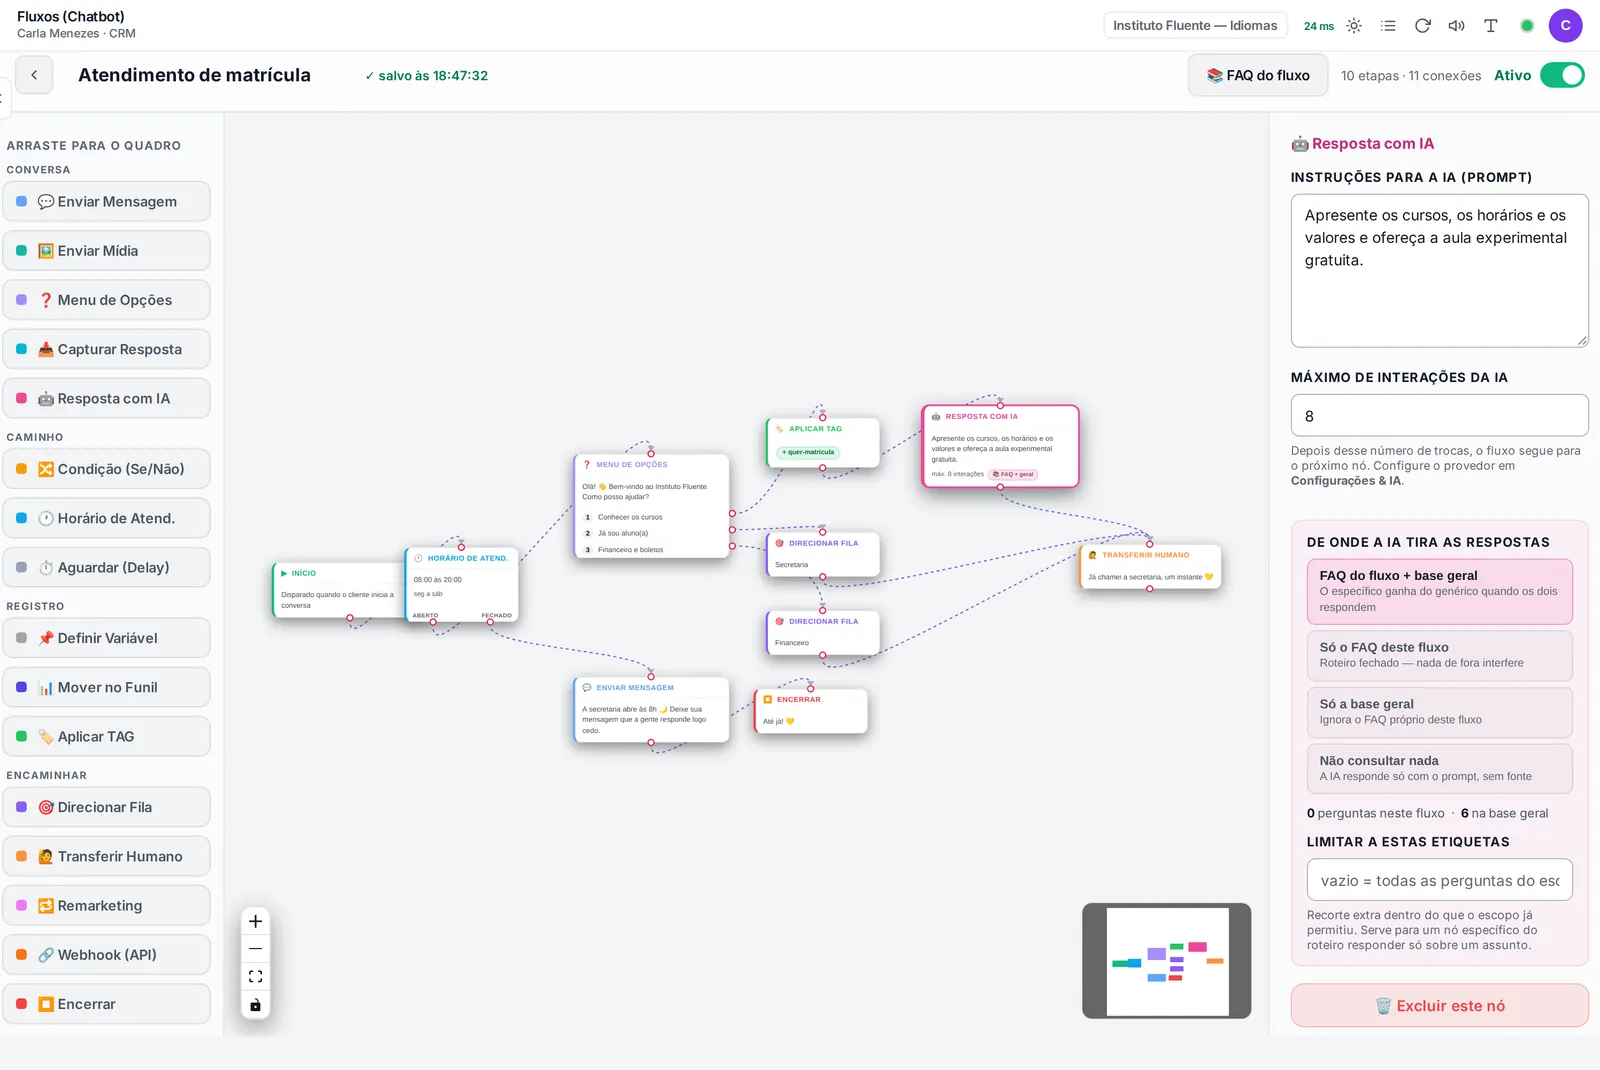Click the theme sun icon in header

tap(1354, 26)
